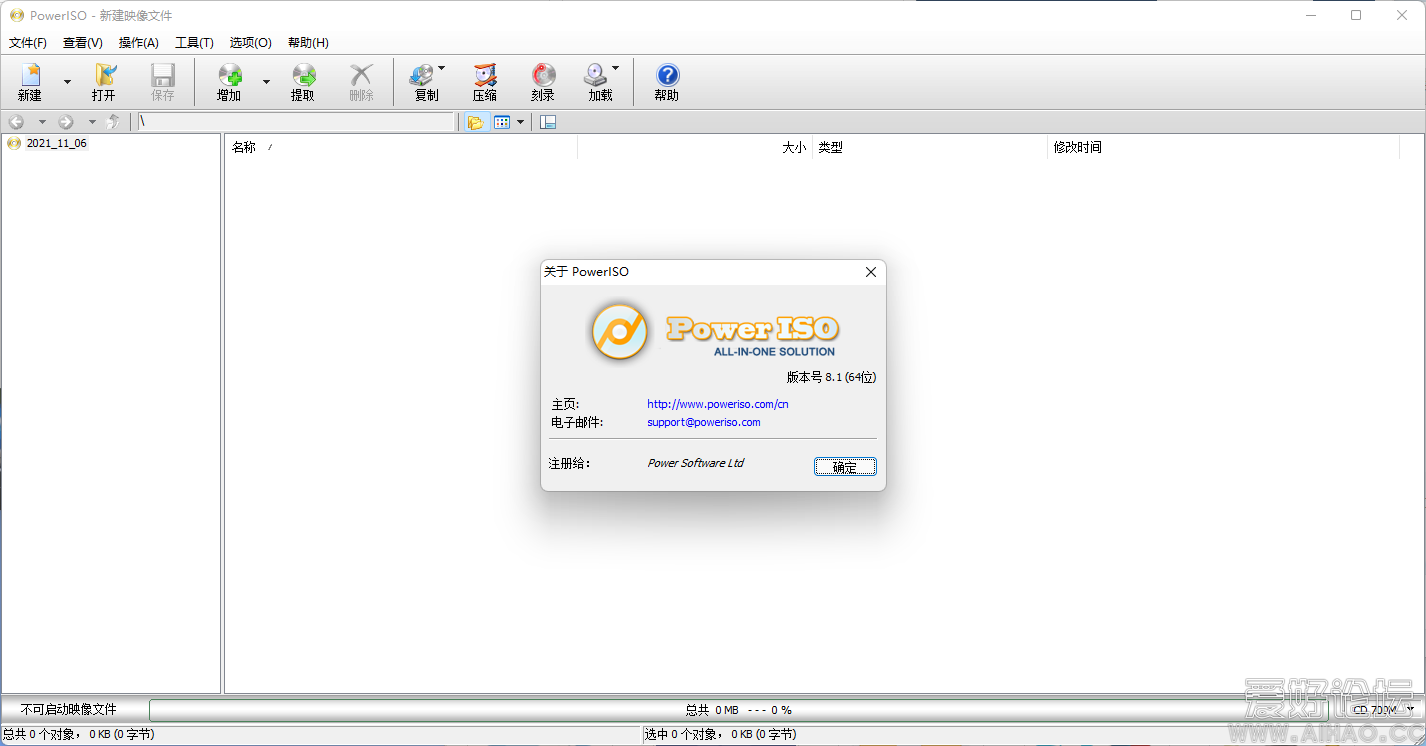Toggle the layout pane icon beside view options
Screen dimensions: 1426x746
pyautogui.click(x=548, y=122)
